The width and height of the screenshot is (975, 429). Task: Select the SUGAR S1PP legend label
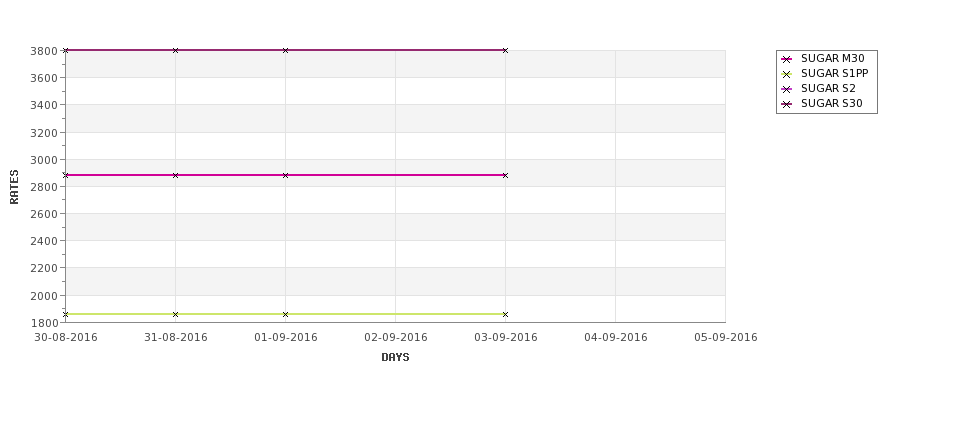click(834, 73)
